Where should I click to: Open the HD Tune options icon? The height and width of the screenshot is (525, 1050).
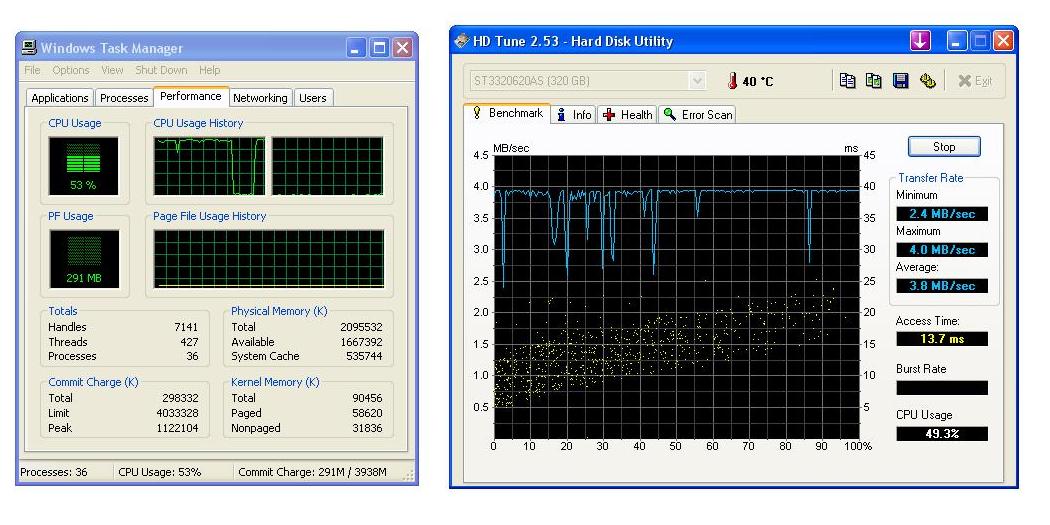click(x=927, y=80)
